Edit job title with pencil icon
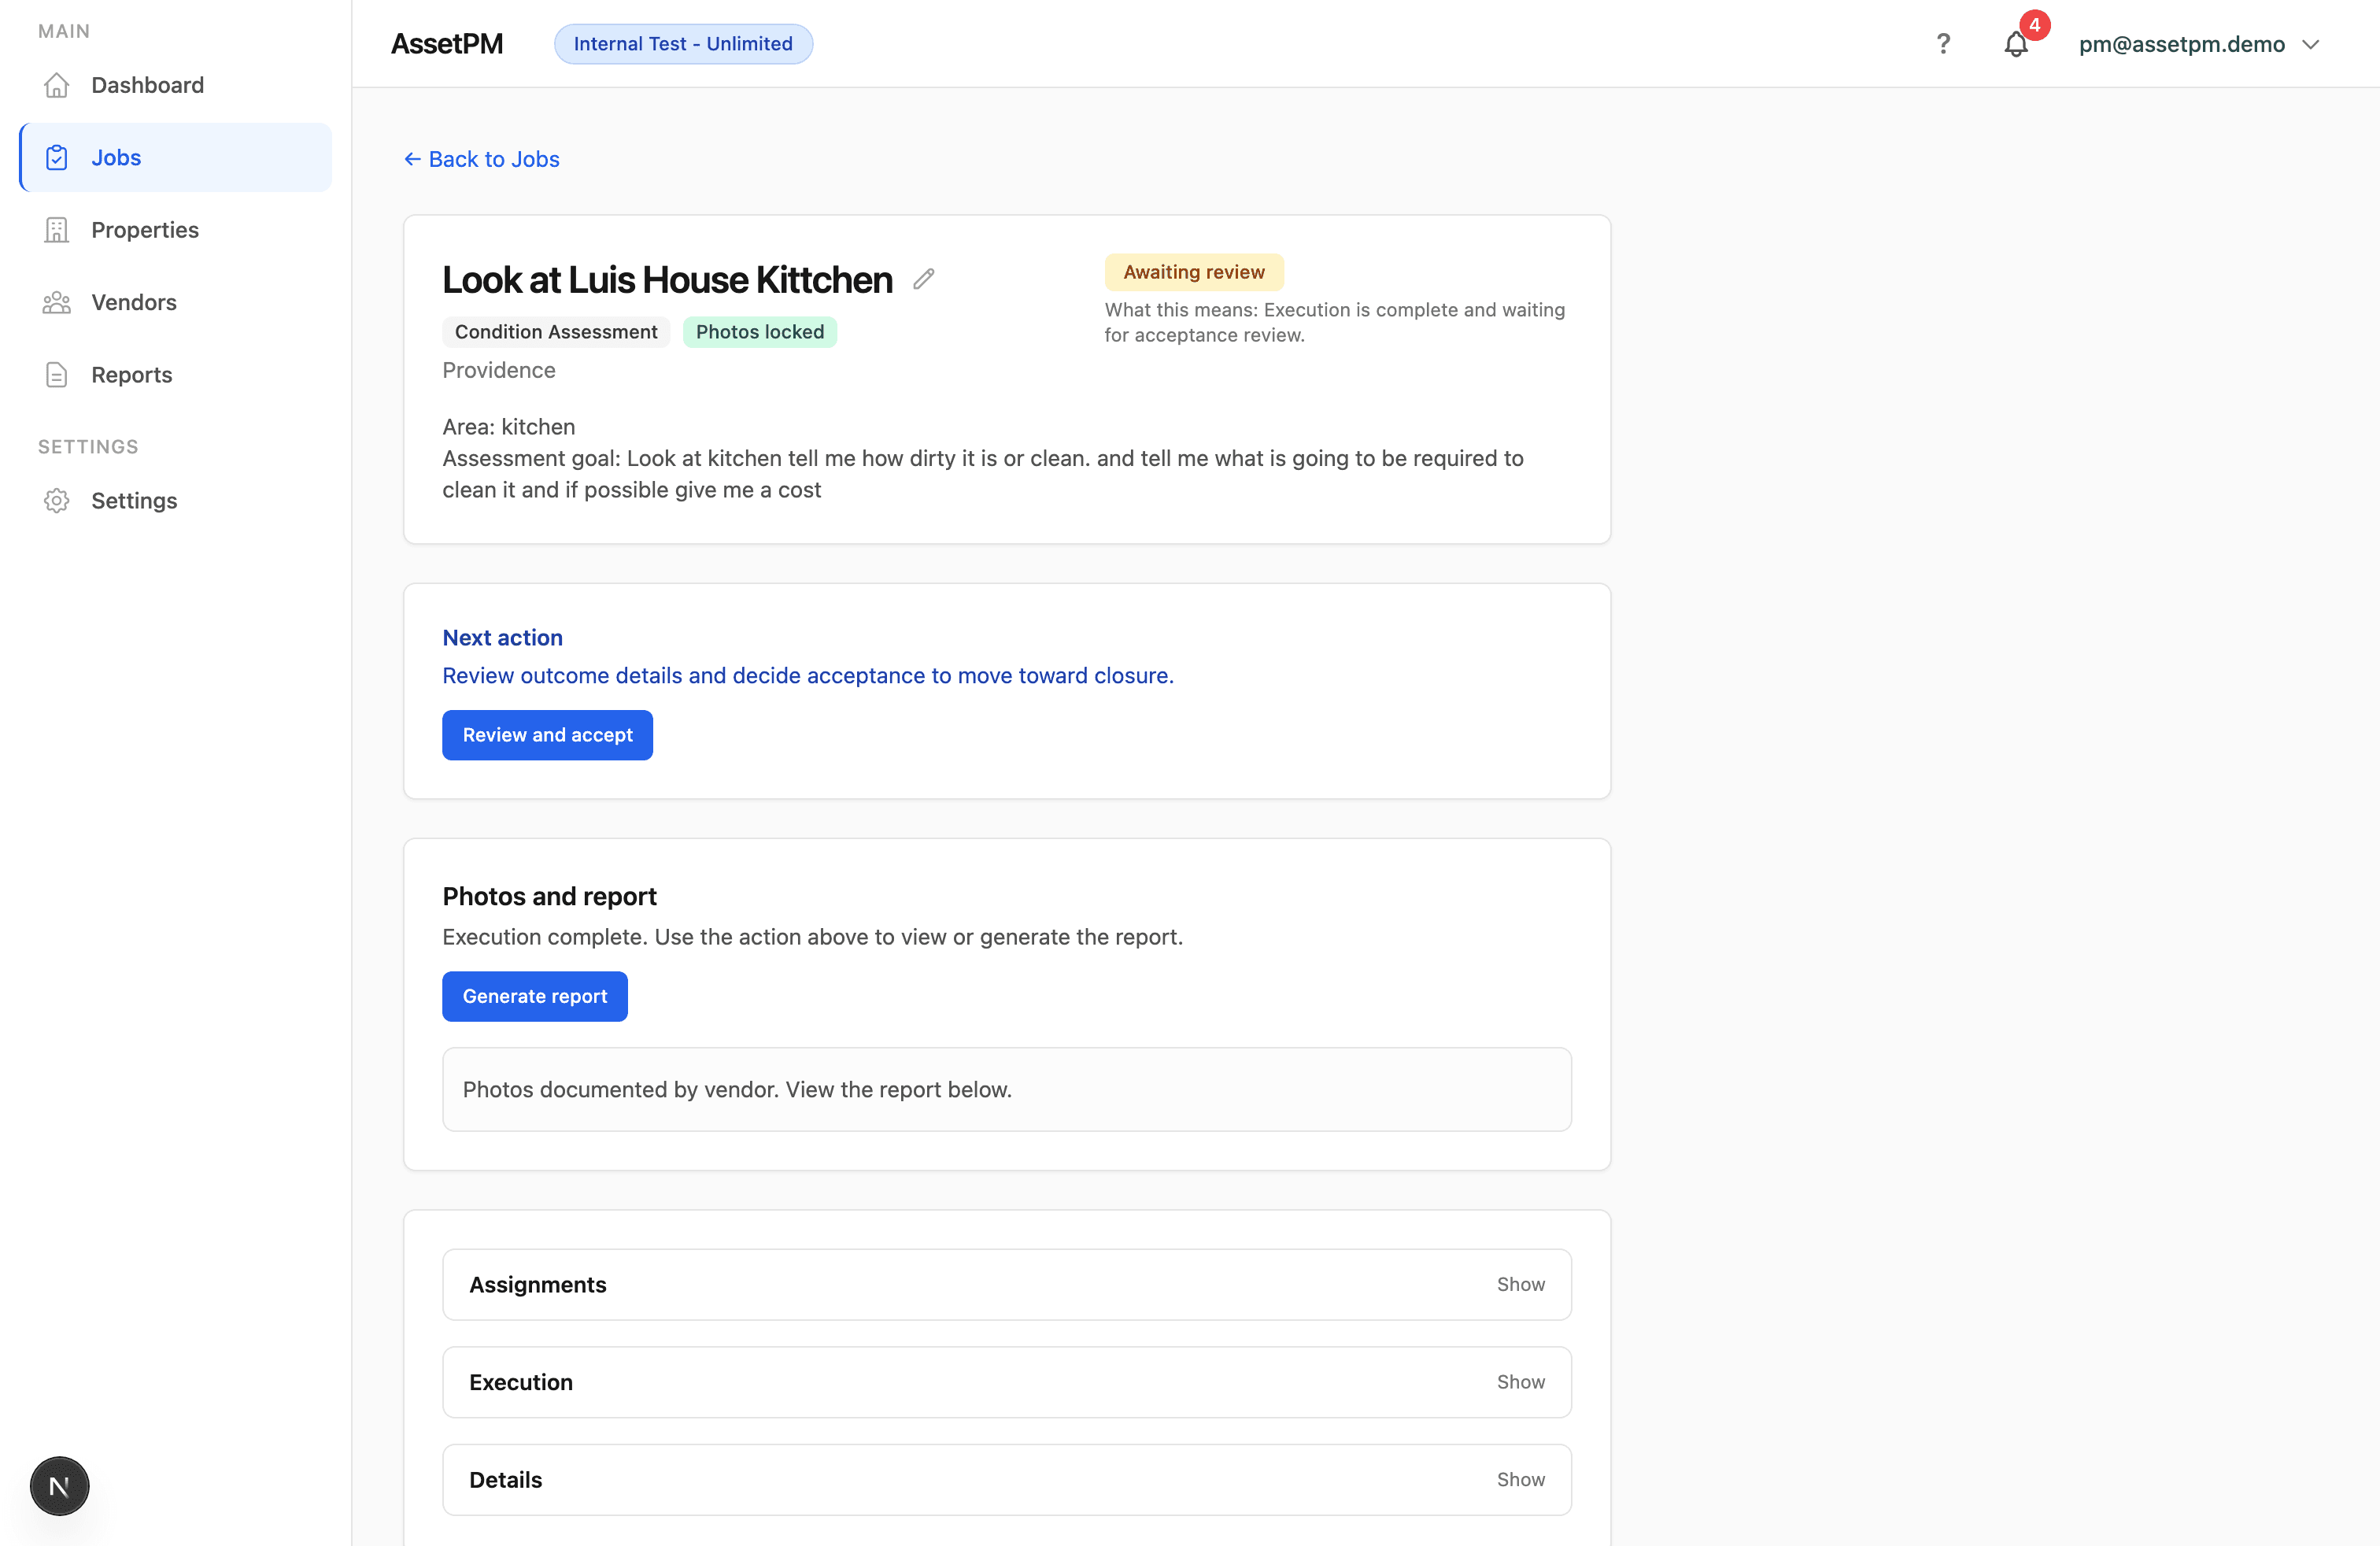 click(924, 279)
